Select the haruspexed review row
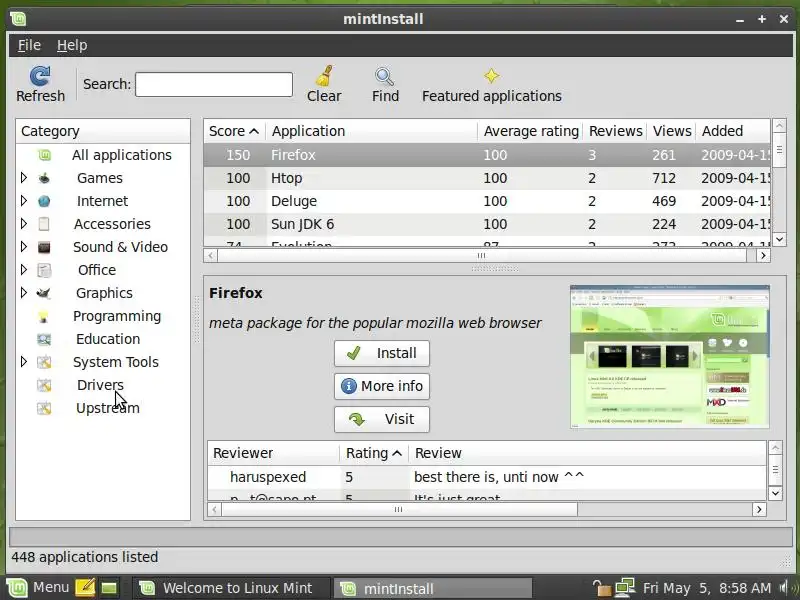This screenshot has height=600, width=800. [487, 477]
